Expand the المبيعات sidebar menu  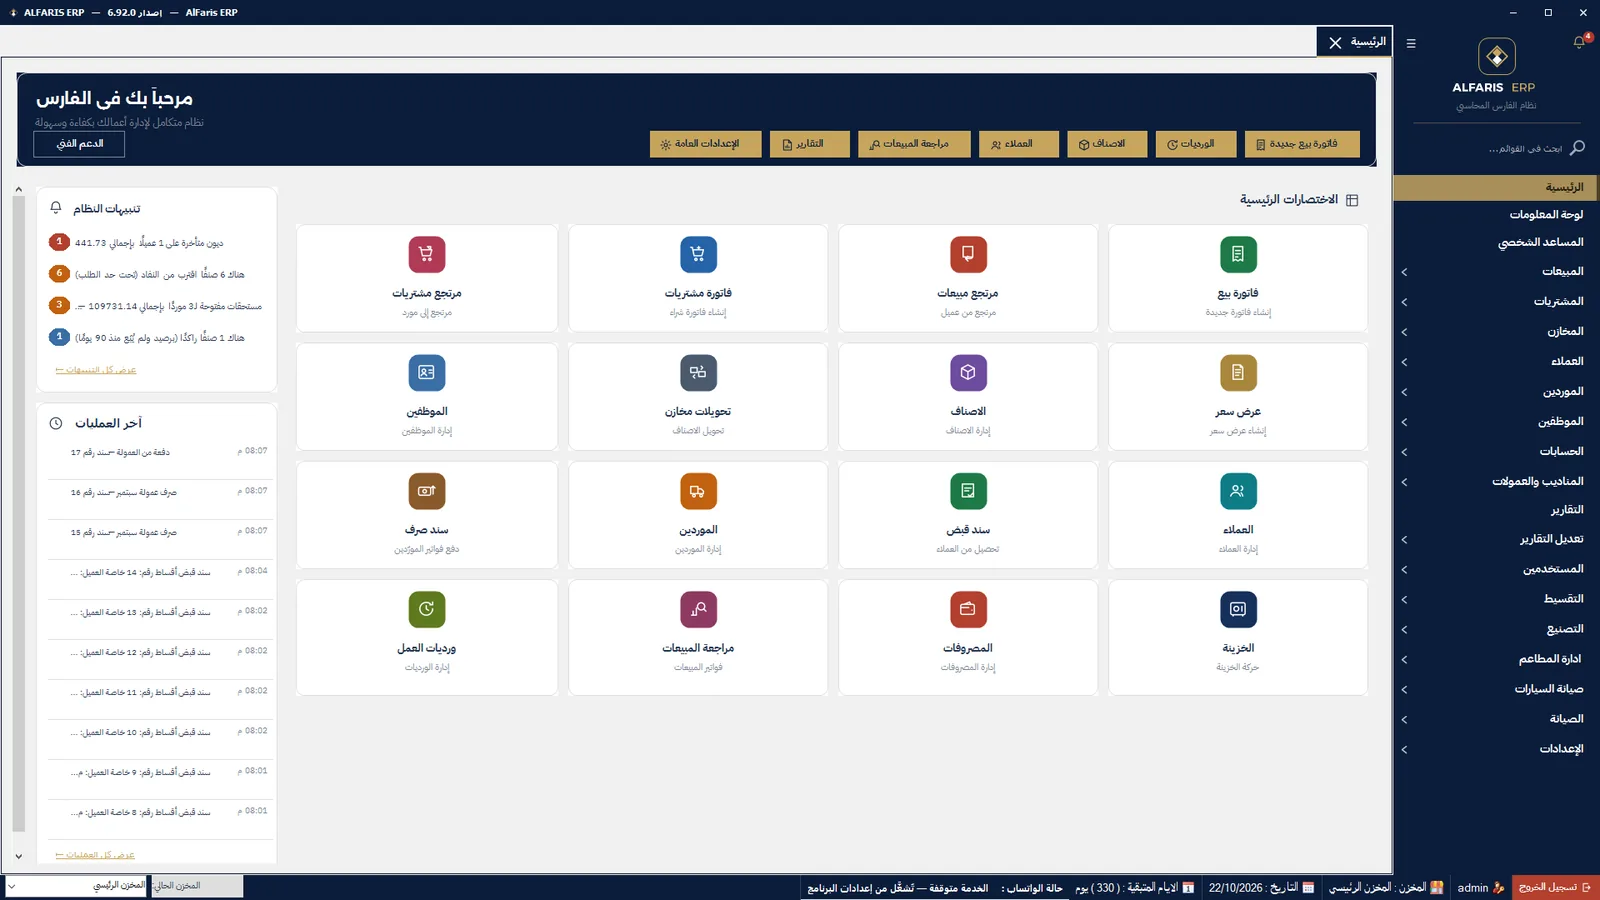coord(1495,272)
